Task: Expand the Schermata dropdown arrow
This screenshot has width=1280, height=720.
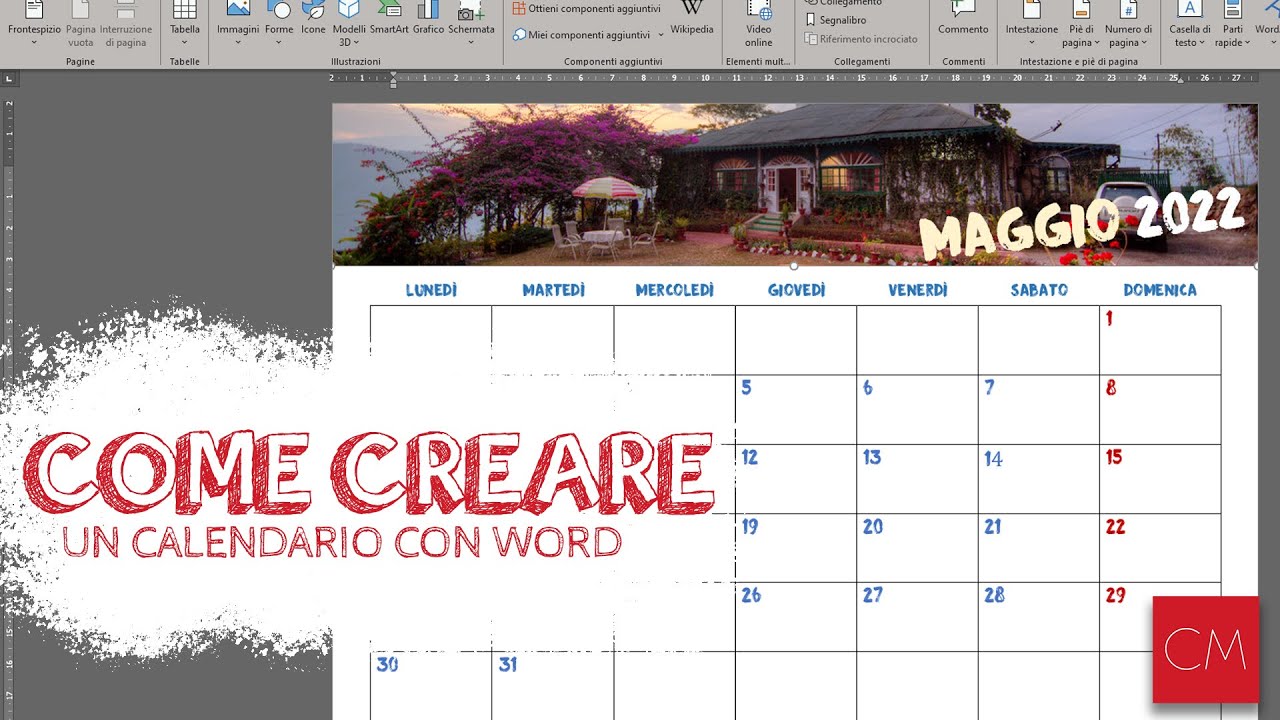Action: coord(471,43)
